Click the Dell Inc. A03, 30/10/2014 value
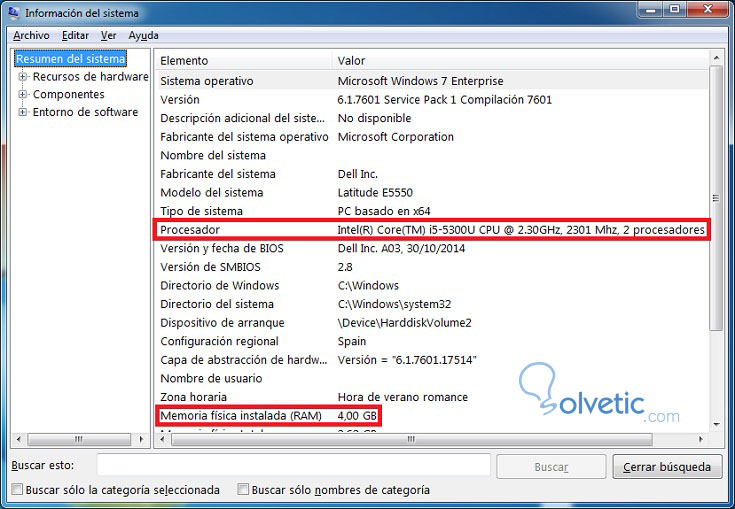 pyautogui.click(x=401, y=248)
